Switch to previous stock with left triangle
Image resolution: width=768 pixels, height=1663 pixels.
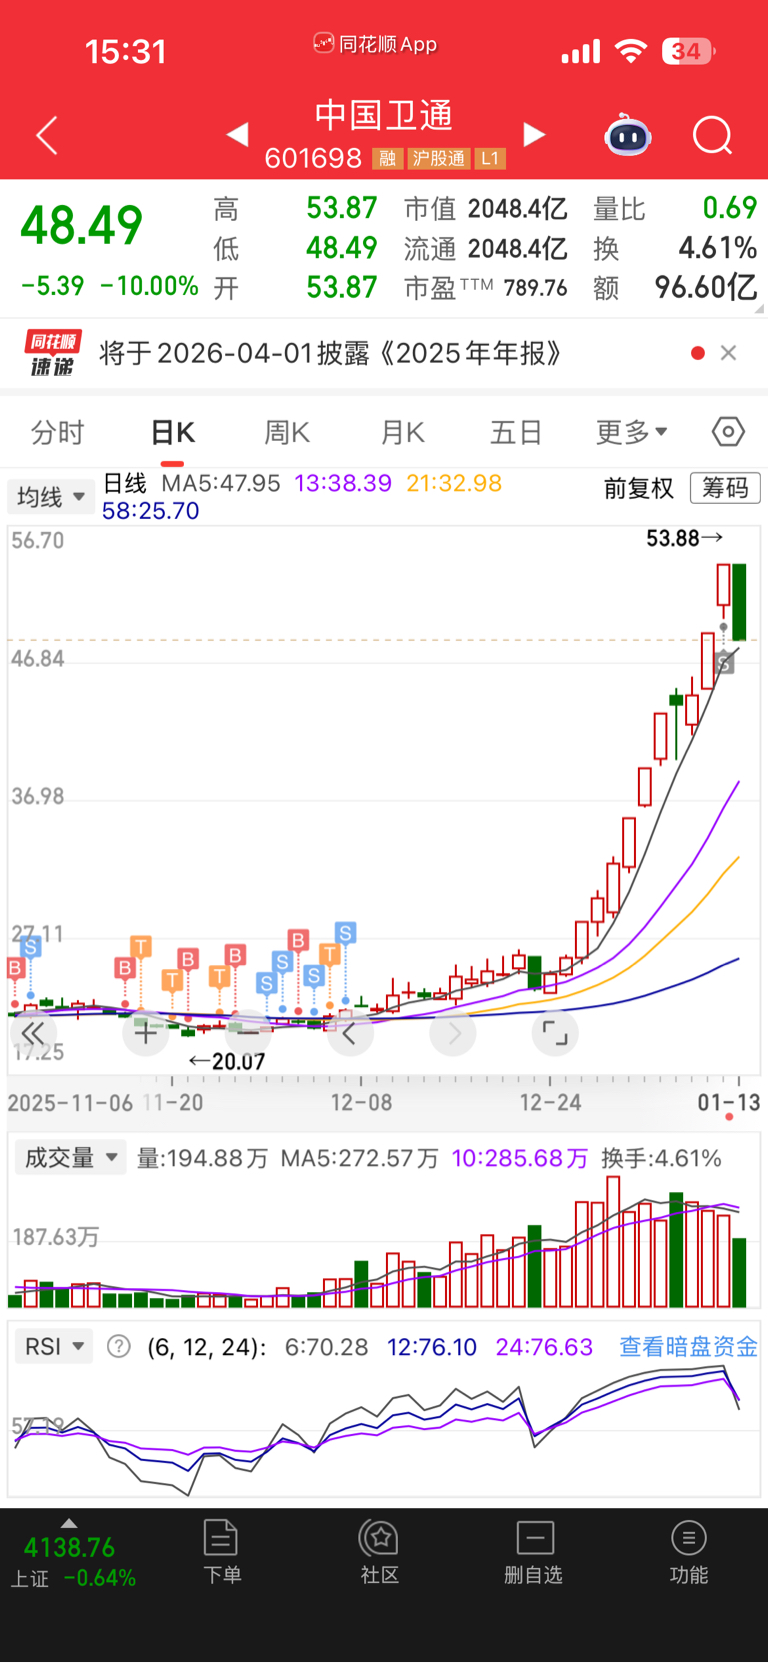click(237, 134)
